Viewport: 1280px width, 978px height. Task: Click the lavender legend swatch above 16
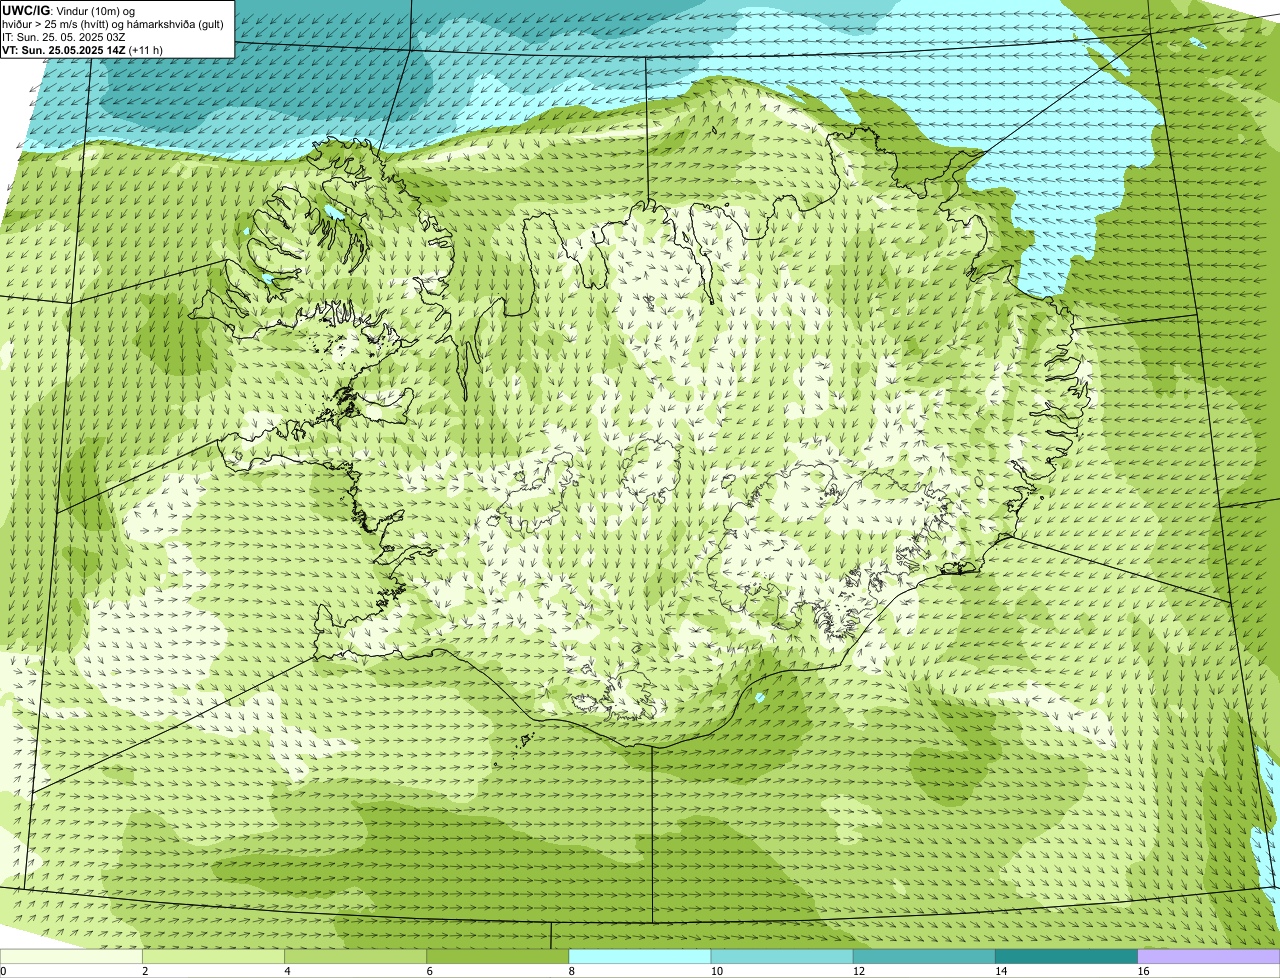tap(1209, 957)
